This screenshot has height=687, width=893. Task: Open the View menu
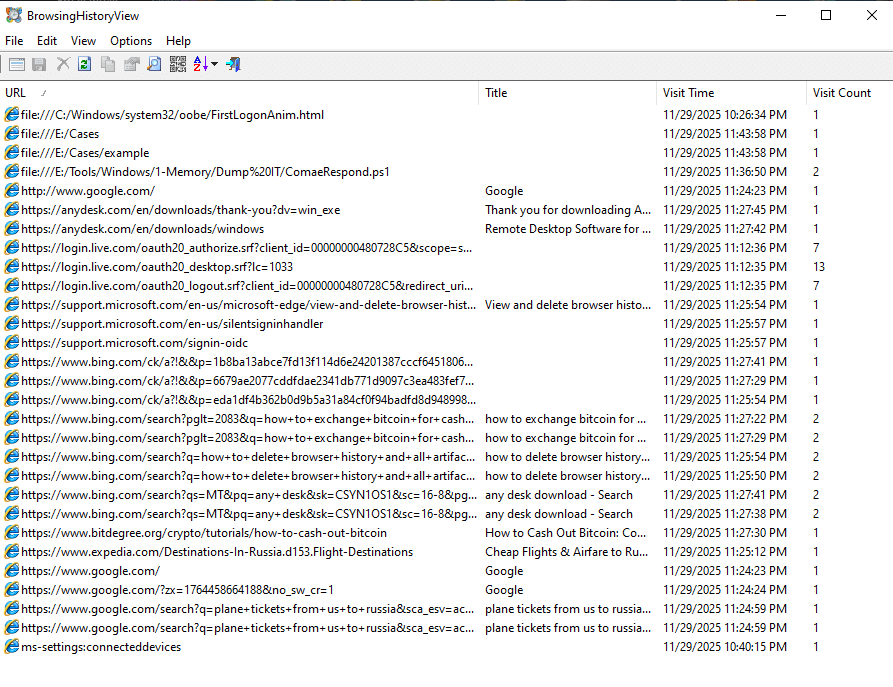pos(83,41)
